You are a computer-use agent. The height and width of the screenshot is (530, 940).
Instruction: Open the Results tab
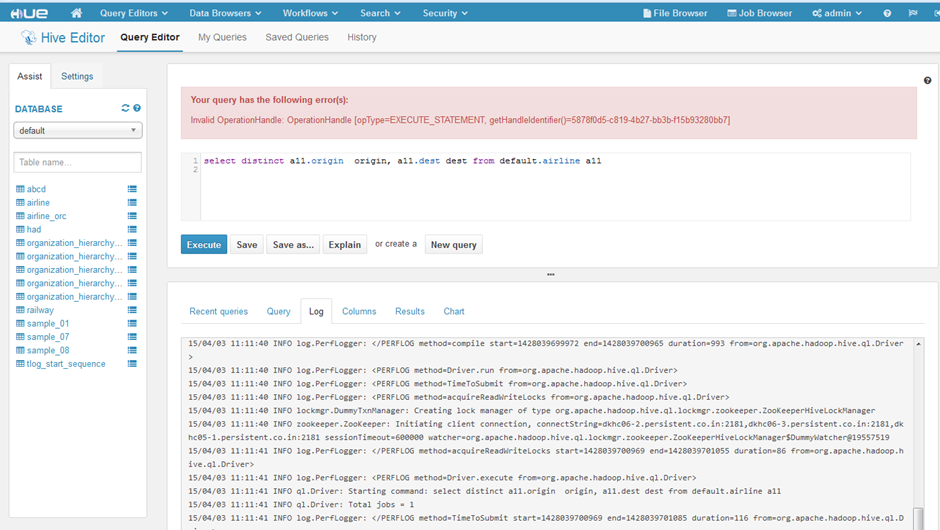pyautogui.click(x=409, y=311)
